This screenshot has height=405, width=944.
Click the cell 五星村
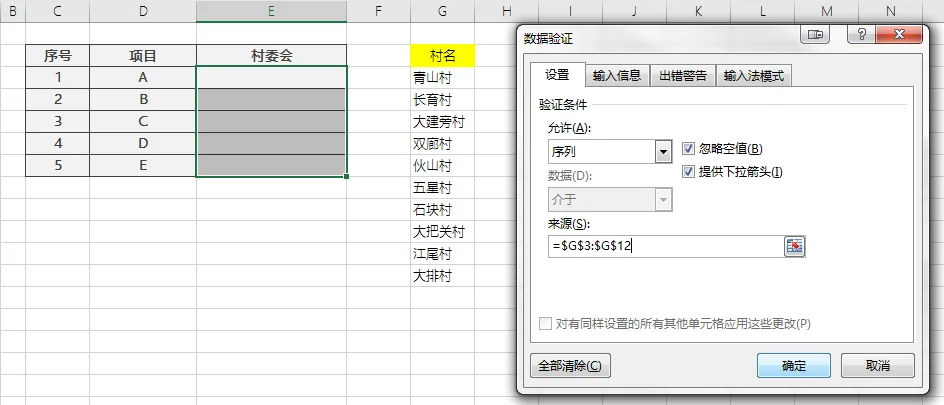442,188
